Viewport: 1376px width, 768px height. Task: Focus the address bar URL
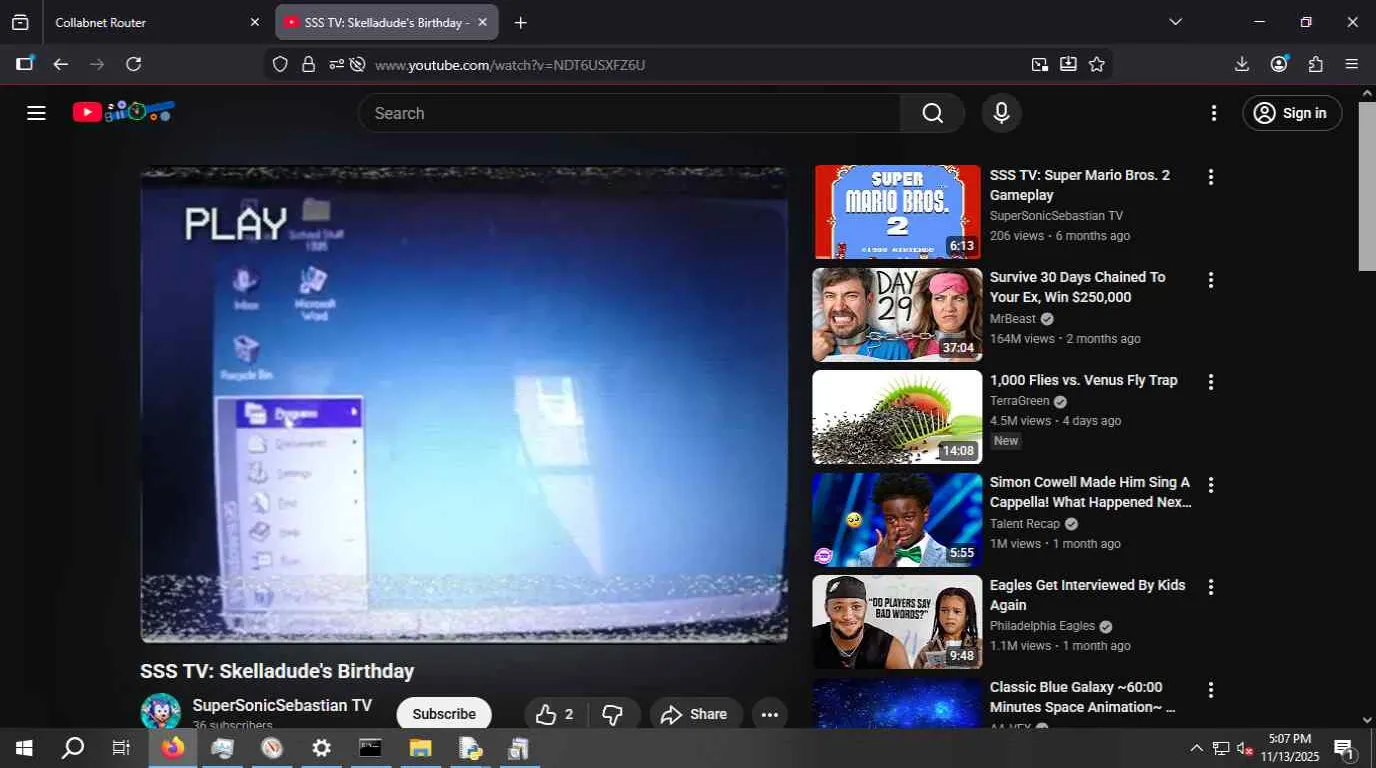click(510, 65)
